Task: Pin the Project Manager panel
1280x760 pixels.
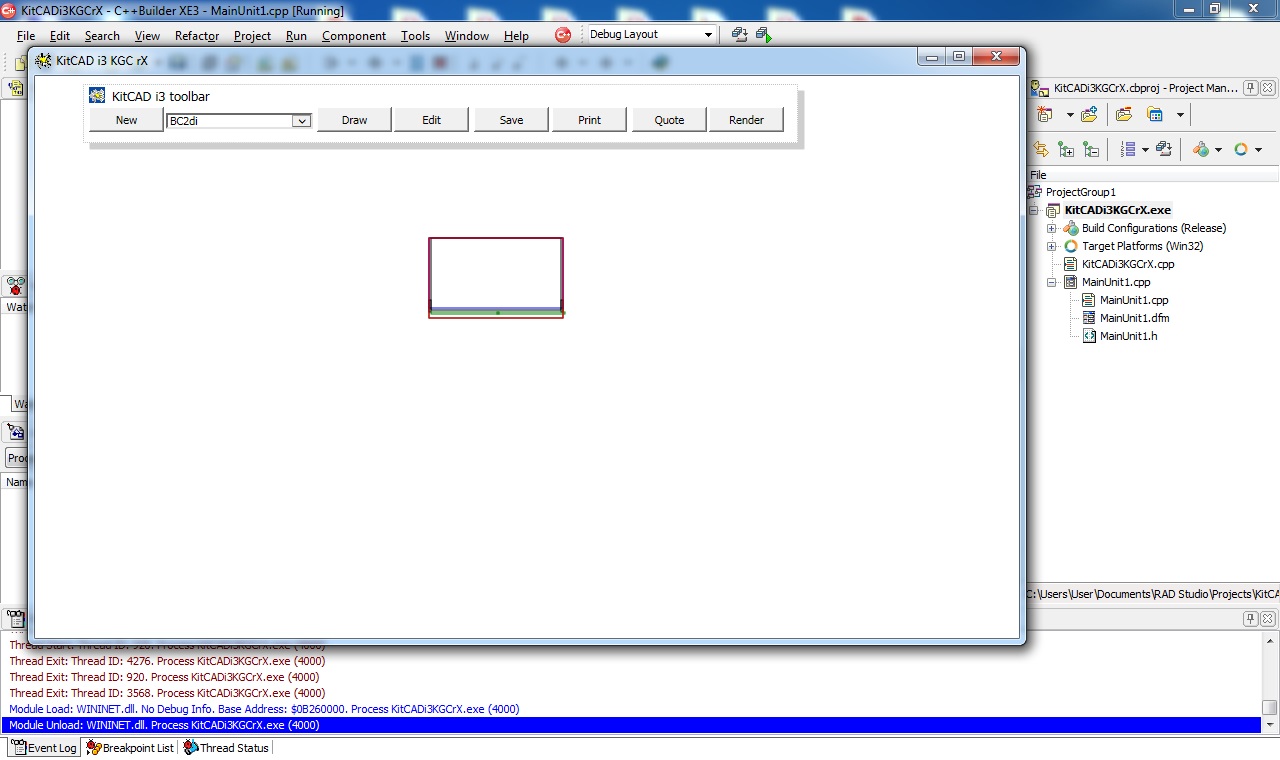Action: tap(1250, 88)
